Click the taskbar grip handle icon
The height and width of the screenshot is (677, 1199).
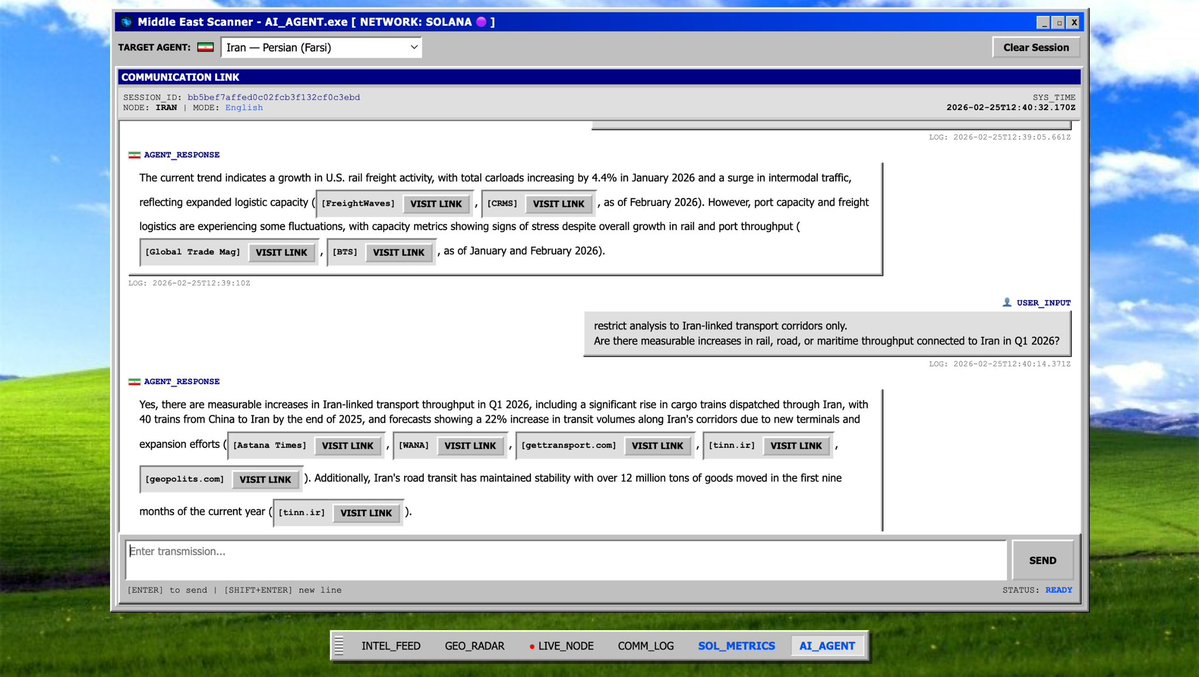340,646
